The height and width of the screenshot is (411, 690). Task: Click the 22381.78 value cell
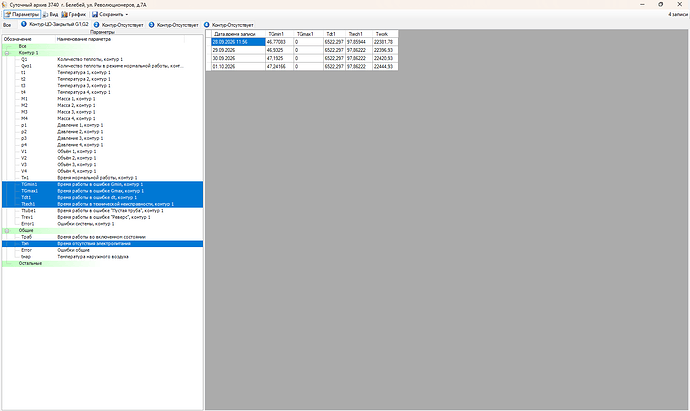click(x=385, y=42)
